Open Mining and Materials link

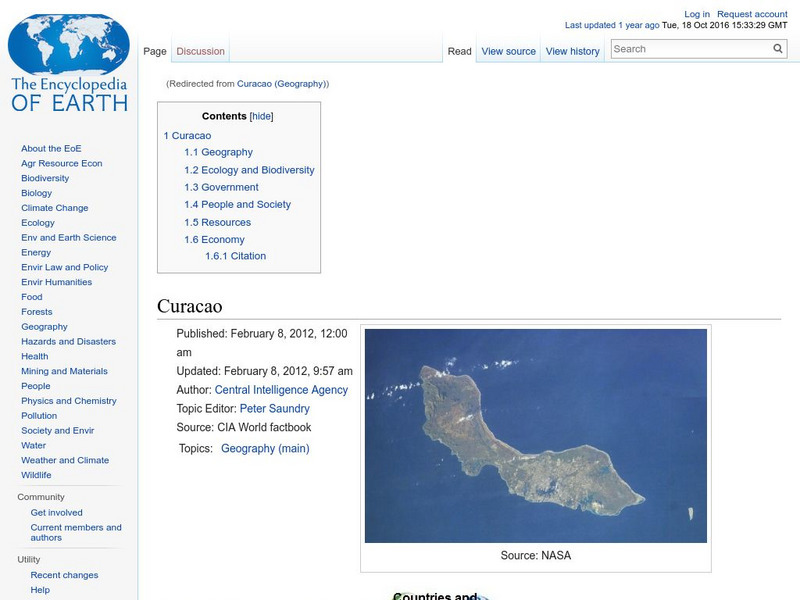(64, 371)
